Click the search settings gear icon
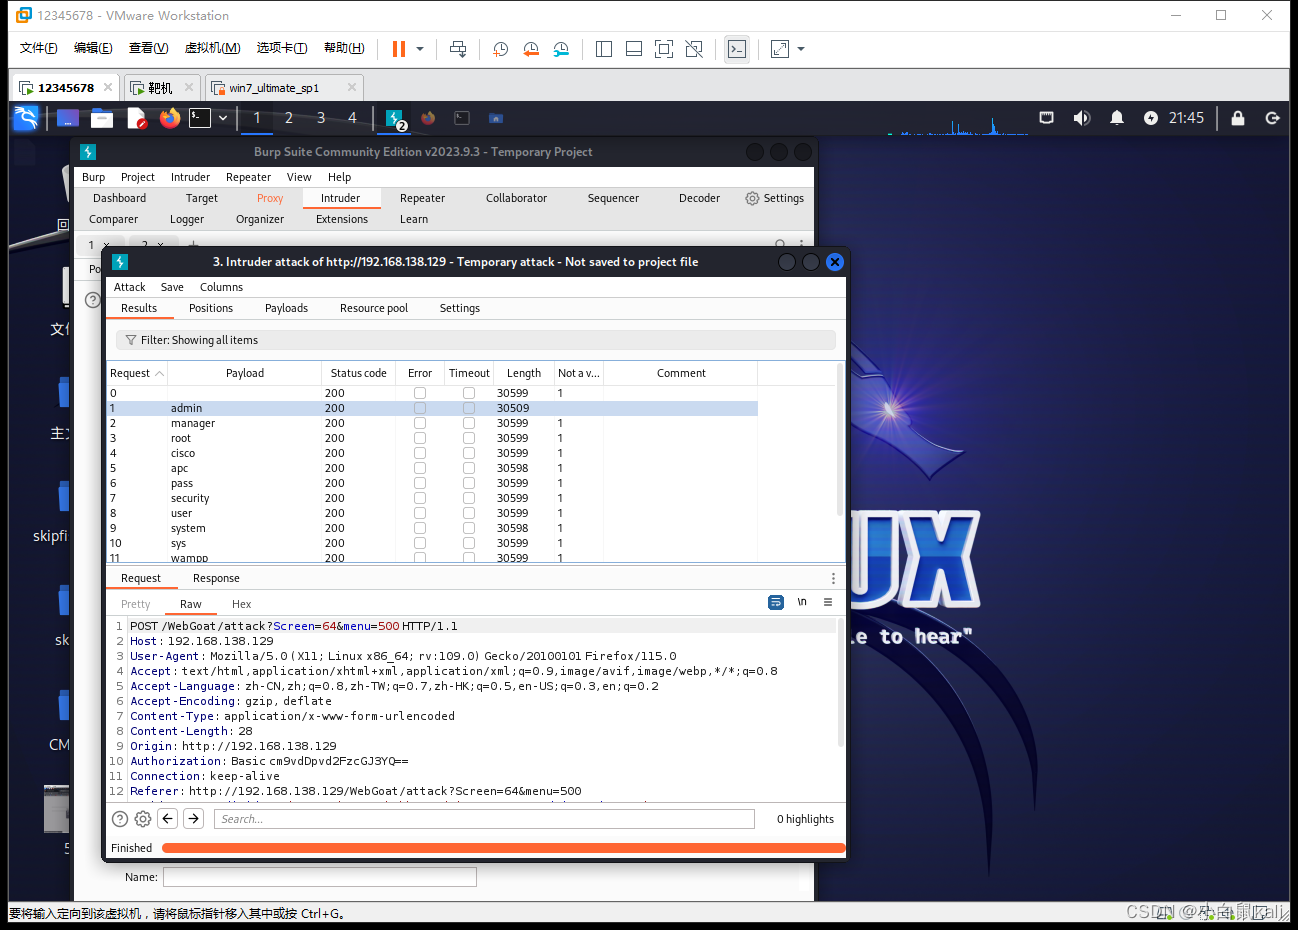Screen dimensions: 1298x930 (x=143, y=819)
